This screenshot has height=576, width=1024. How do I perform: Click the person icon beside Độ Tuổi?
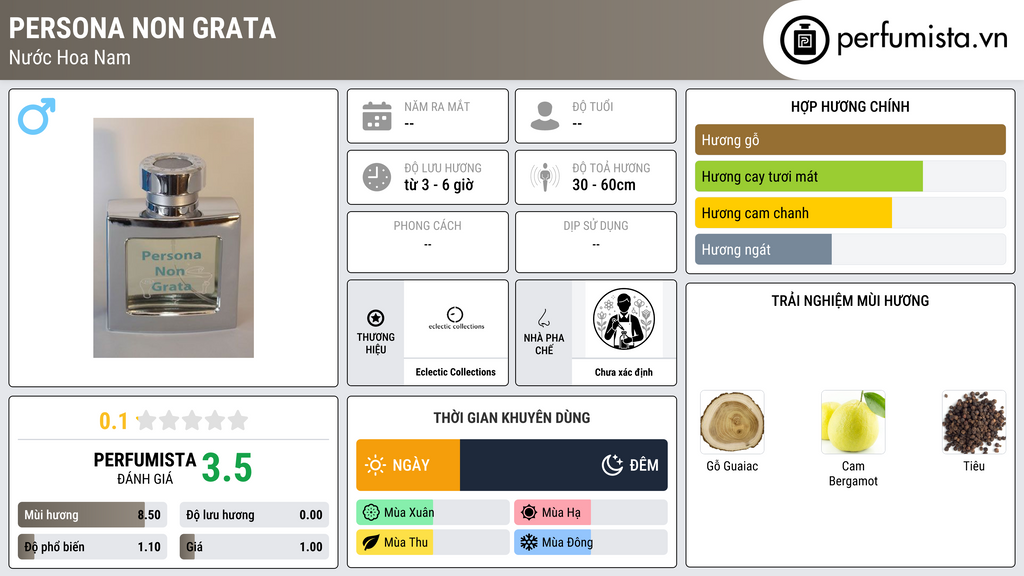coord(545,116)
